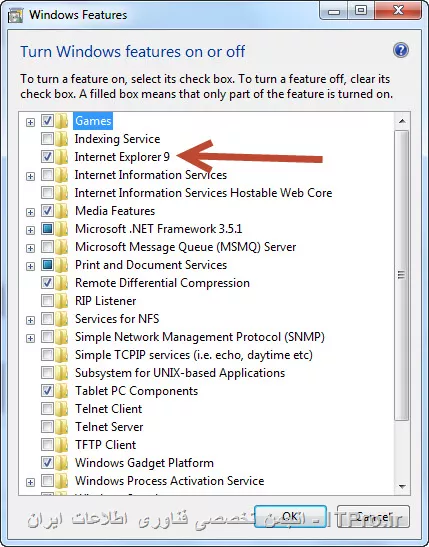Click the RIP Listener folder icon

click(61, 301)
